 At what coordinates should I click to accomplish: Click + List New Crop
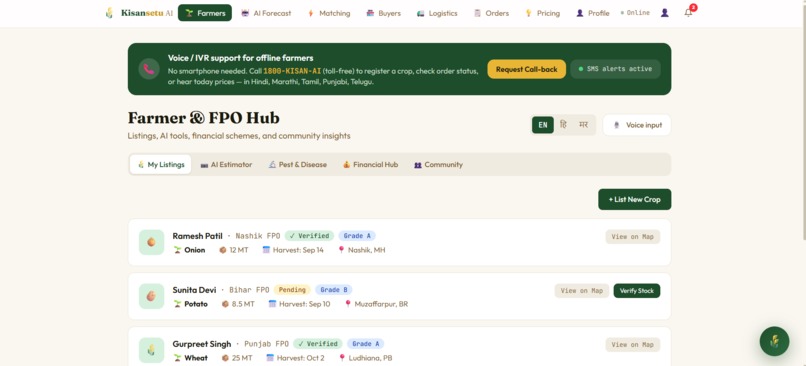point(634,199)
